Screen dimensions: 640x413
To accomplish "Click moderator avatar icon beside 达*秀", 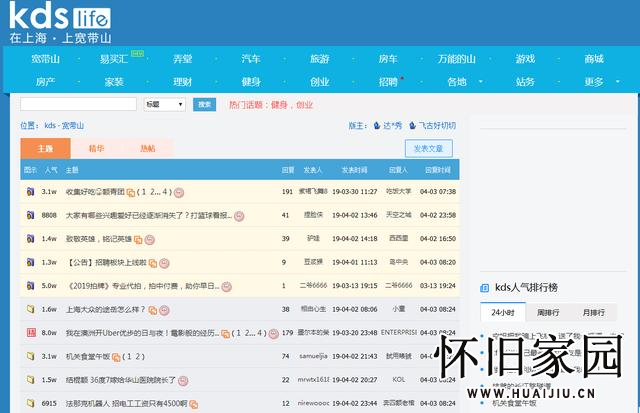I will tap(376, 126).
